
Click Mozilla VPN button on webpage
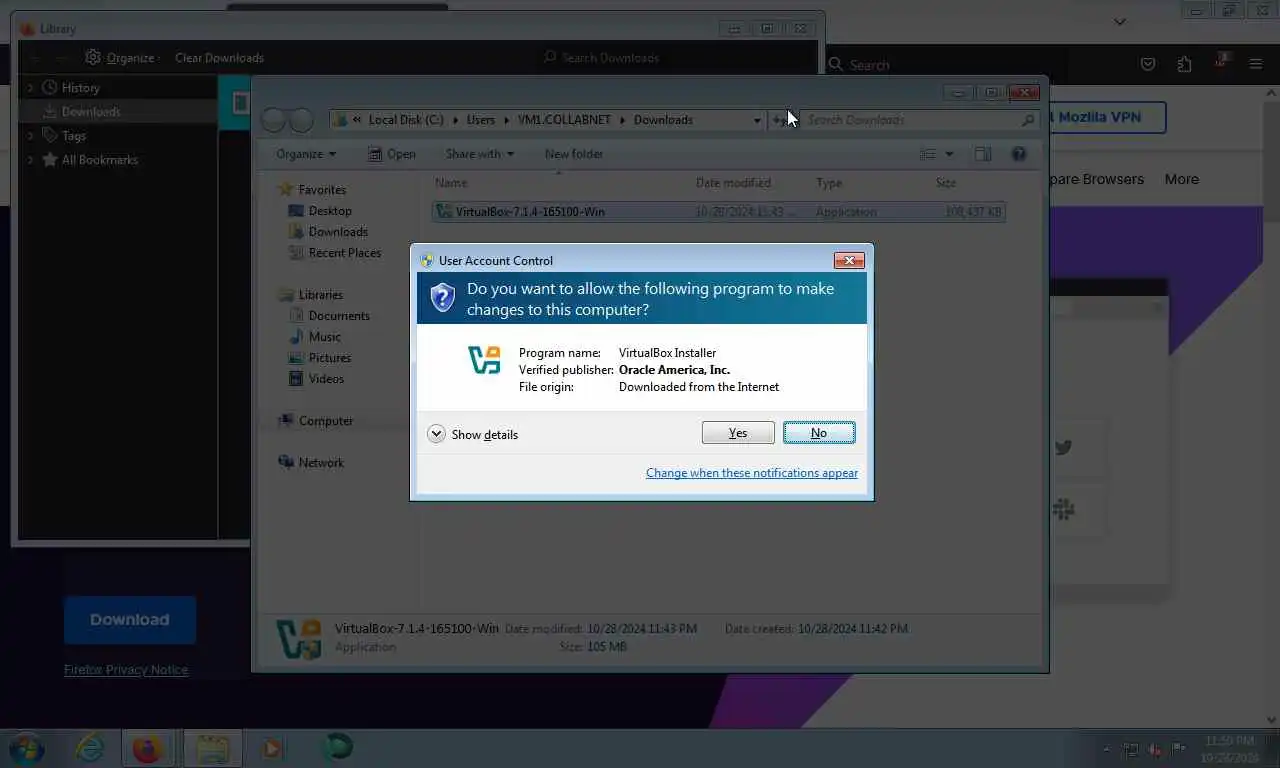pos(1103,117)
